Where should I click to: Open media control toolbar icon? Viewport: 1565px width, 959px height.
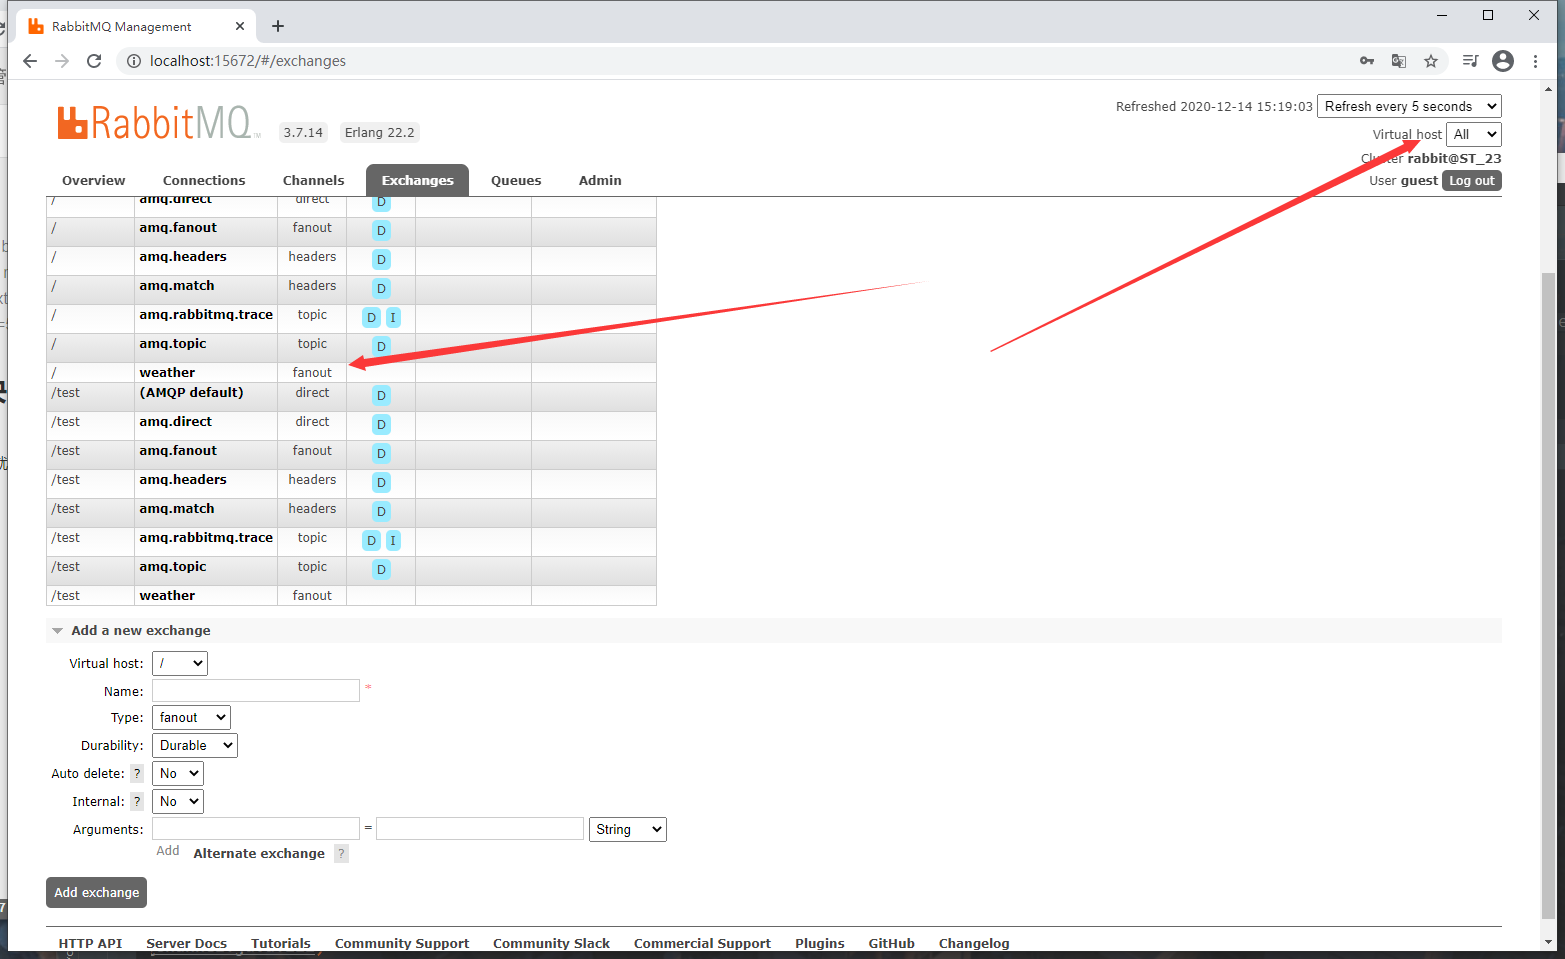click(1470, 61)
